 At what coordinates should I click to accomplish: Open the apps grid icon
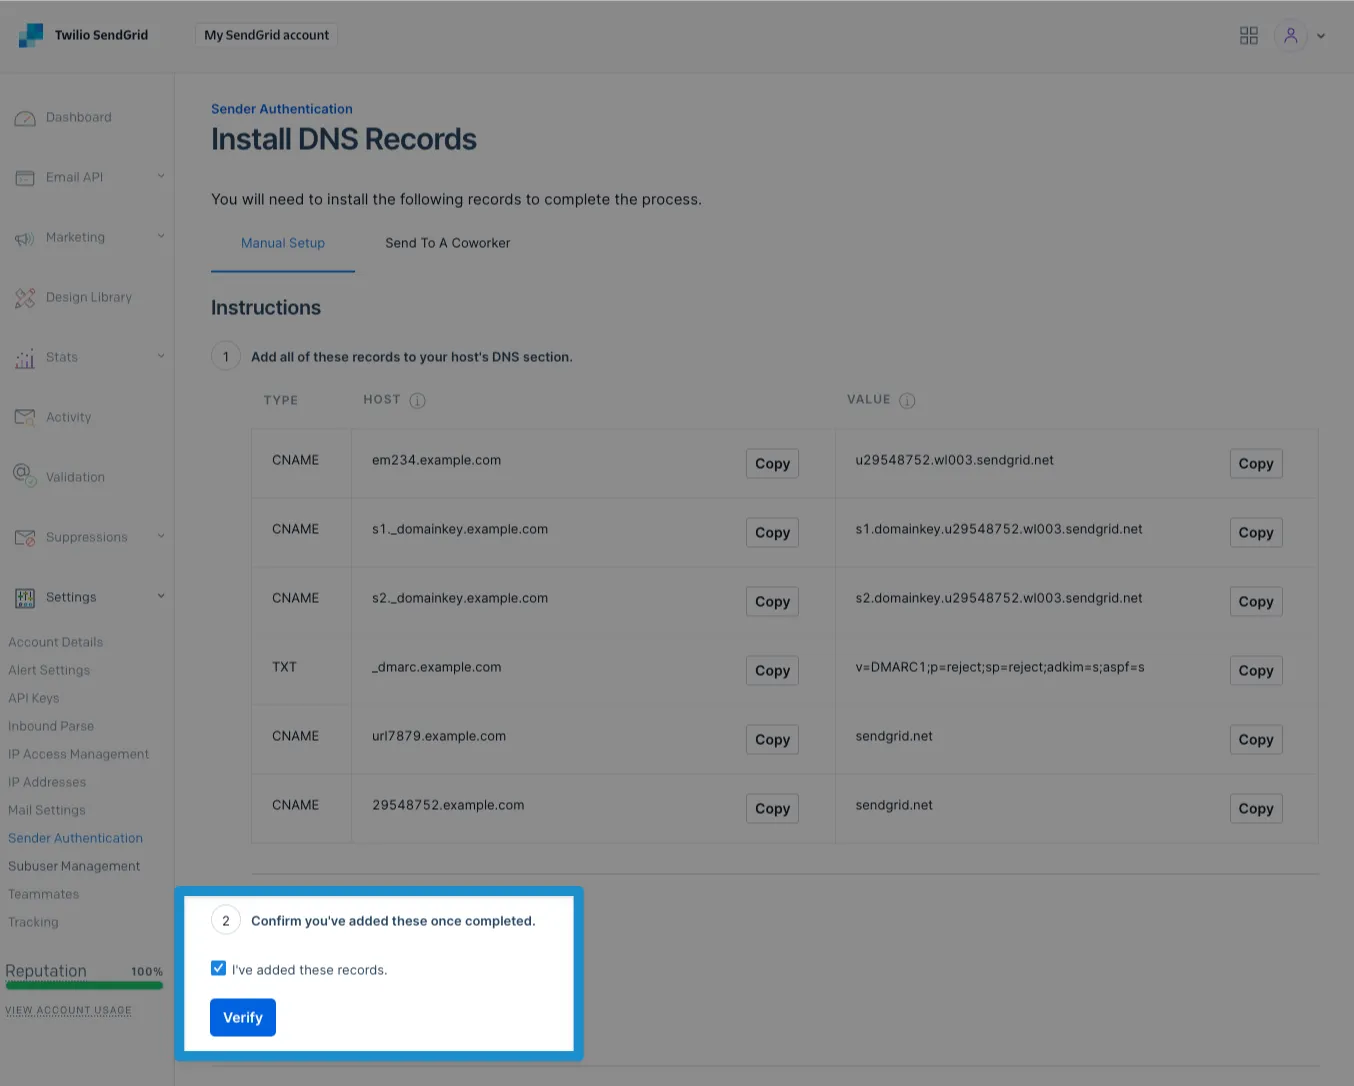coord(1249,36)
